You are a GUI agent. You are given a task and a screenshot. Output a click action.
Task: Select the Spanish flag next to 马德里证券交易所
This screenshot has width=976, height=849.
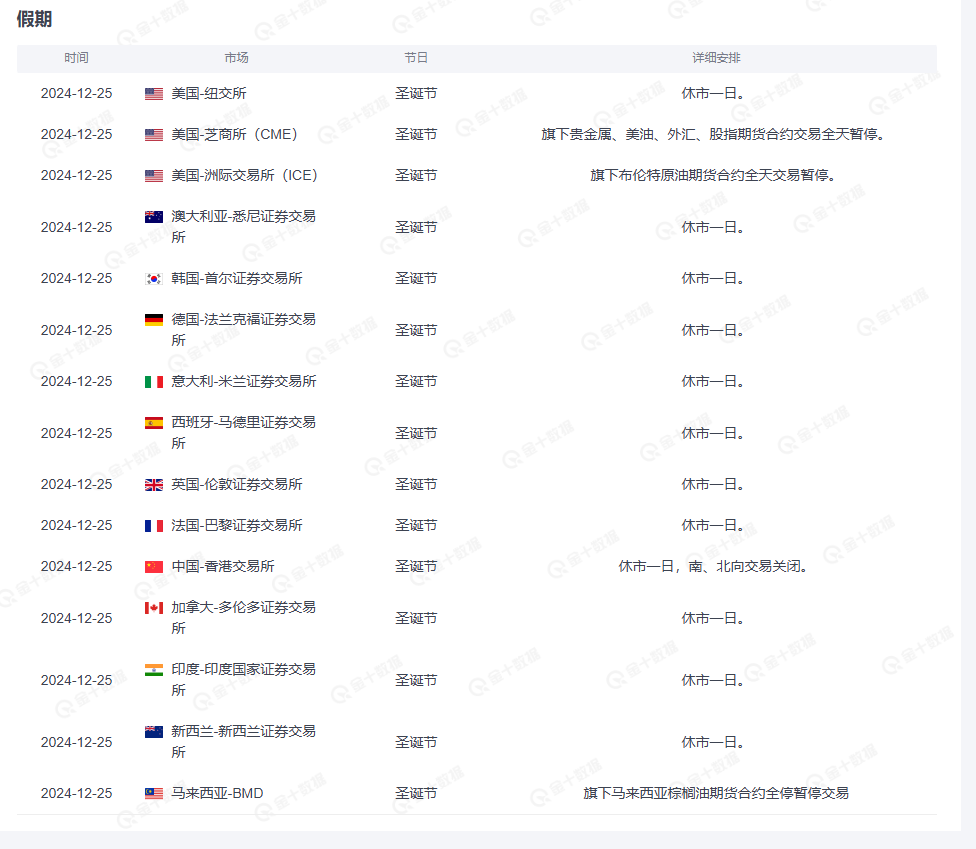coord(152,422)
